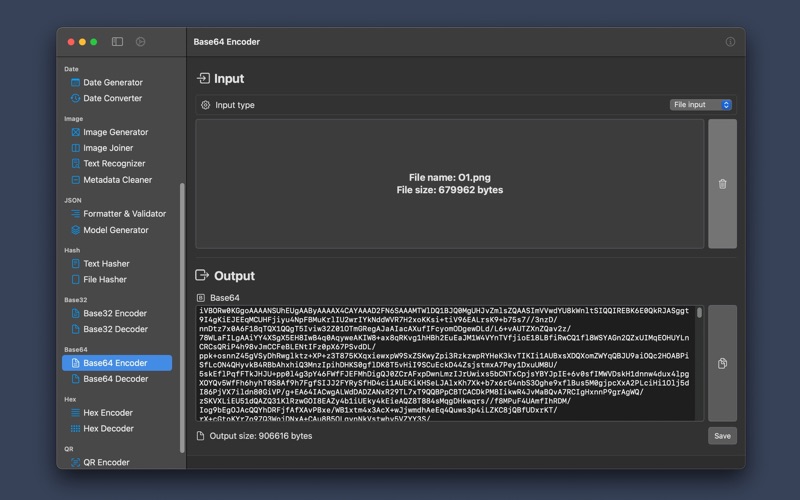Select the highlighted Base64 Encoder item
The image size is (800, 500).
117,363
